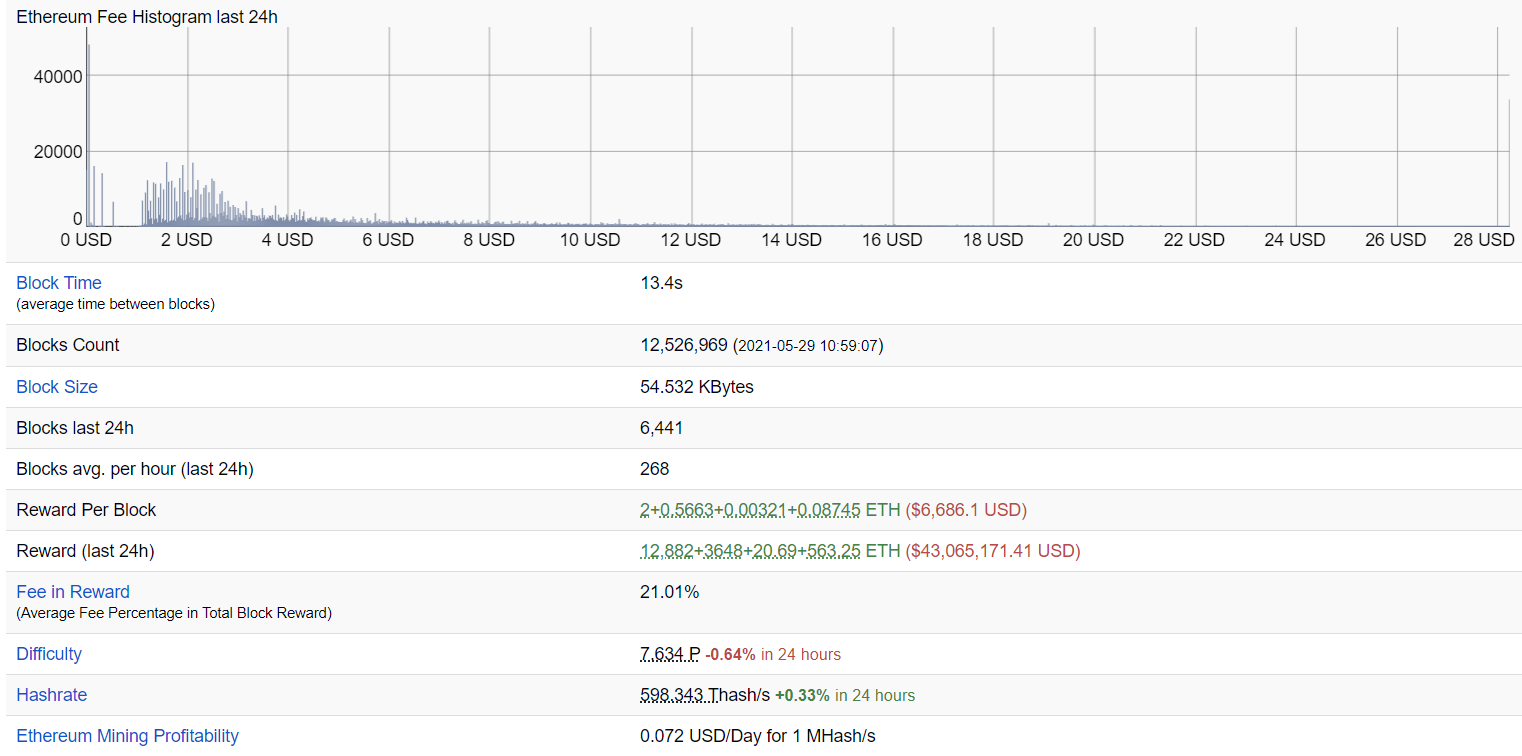The height and width of the screenshot is (756, 1522).
Task: Click the 12,882 component of the 24h reward
Action: click(666, 551)
